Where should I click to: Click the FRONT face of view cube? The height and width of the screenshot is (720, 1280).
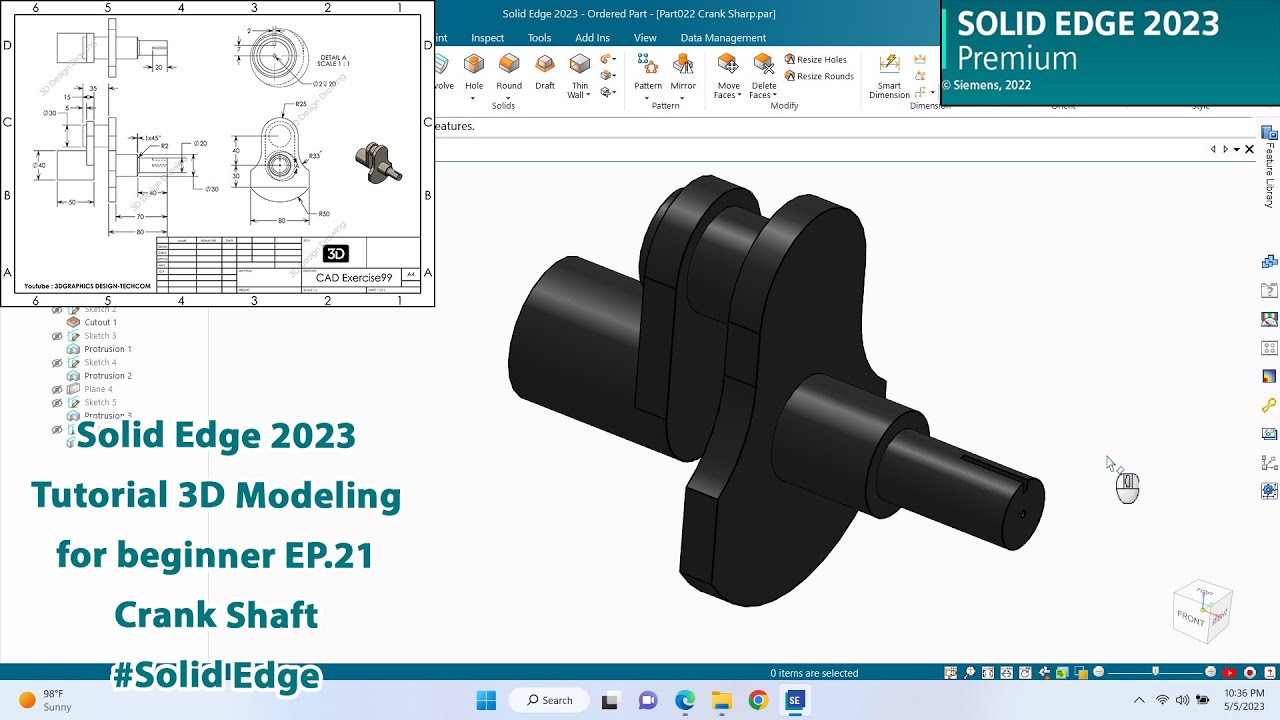pyautogui.click(x=1191, y=619)
